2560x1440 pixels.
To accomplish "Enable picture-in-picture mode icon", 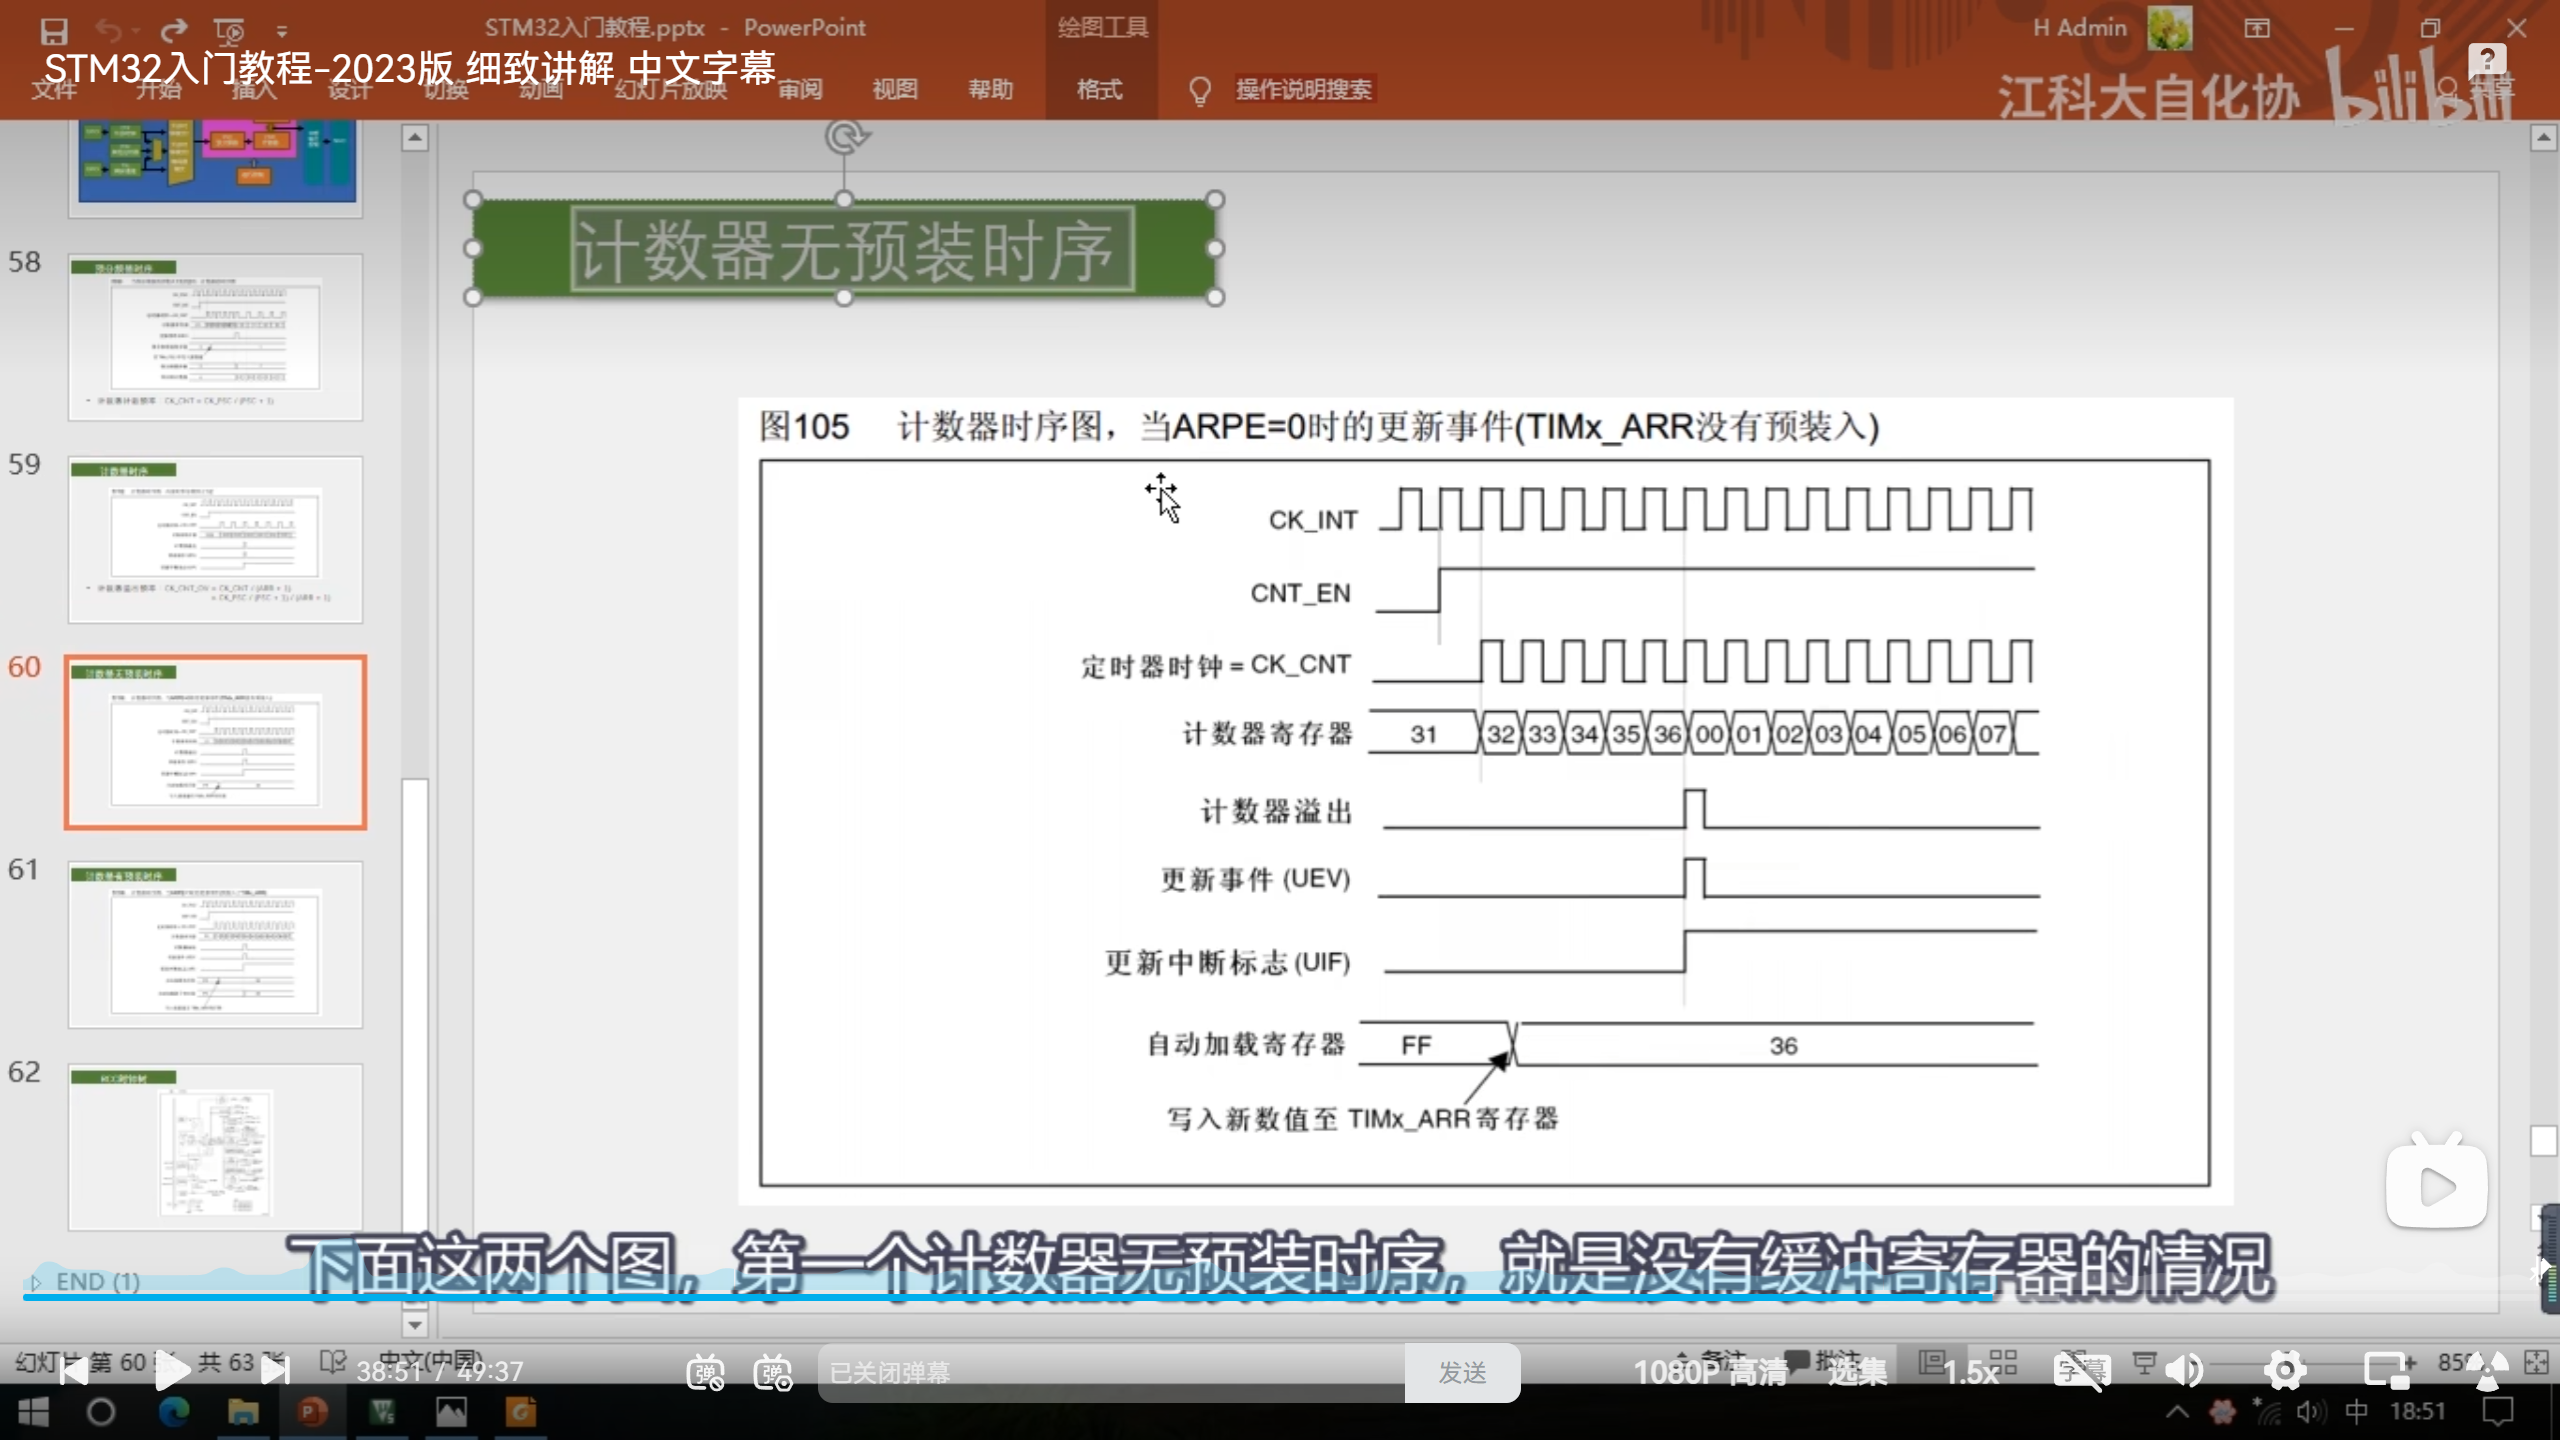I will (x=2388, y=1371).
